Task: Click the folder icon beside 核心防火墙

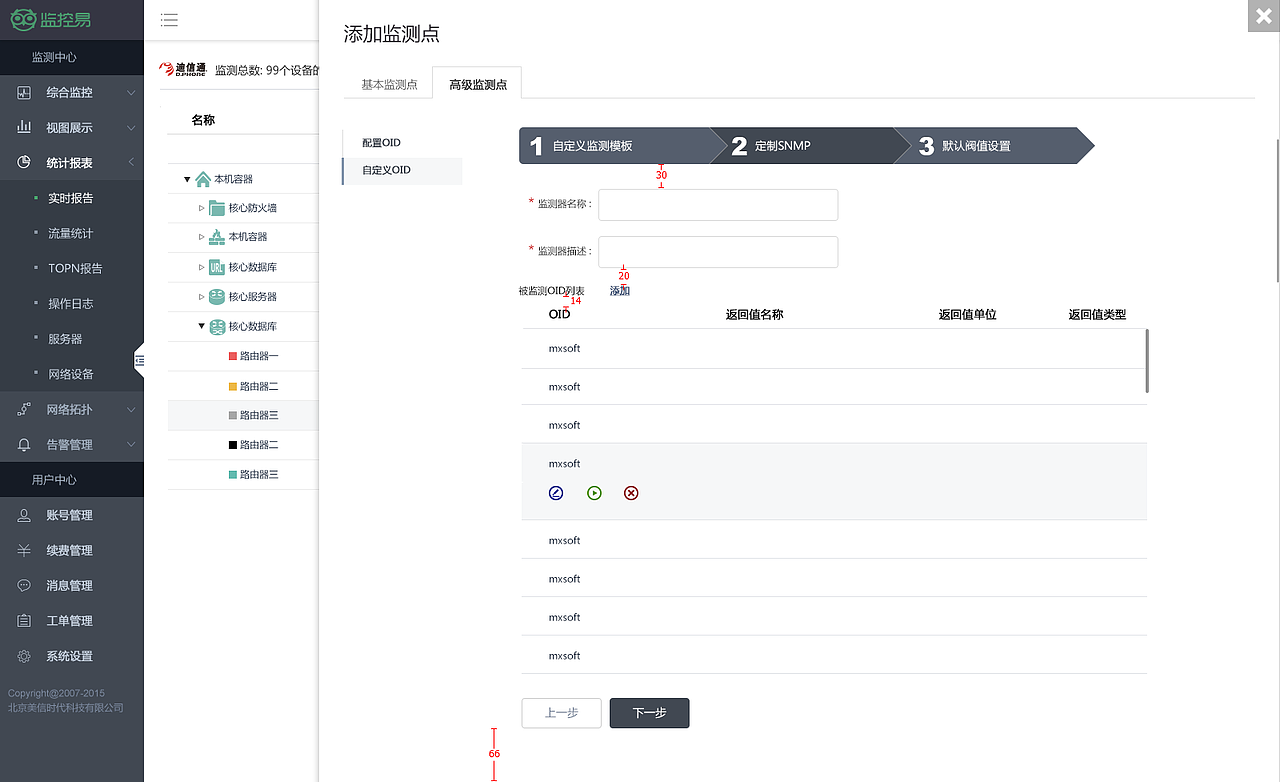Action: (x=217, y=208)
